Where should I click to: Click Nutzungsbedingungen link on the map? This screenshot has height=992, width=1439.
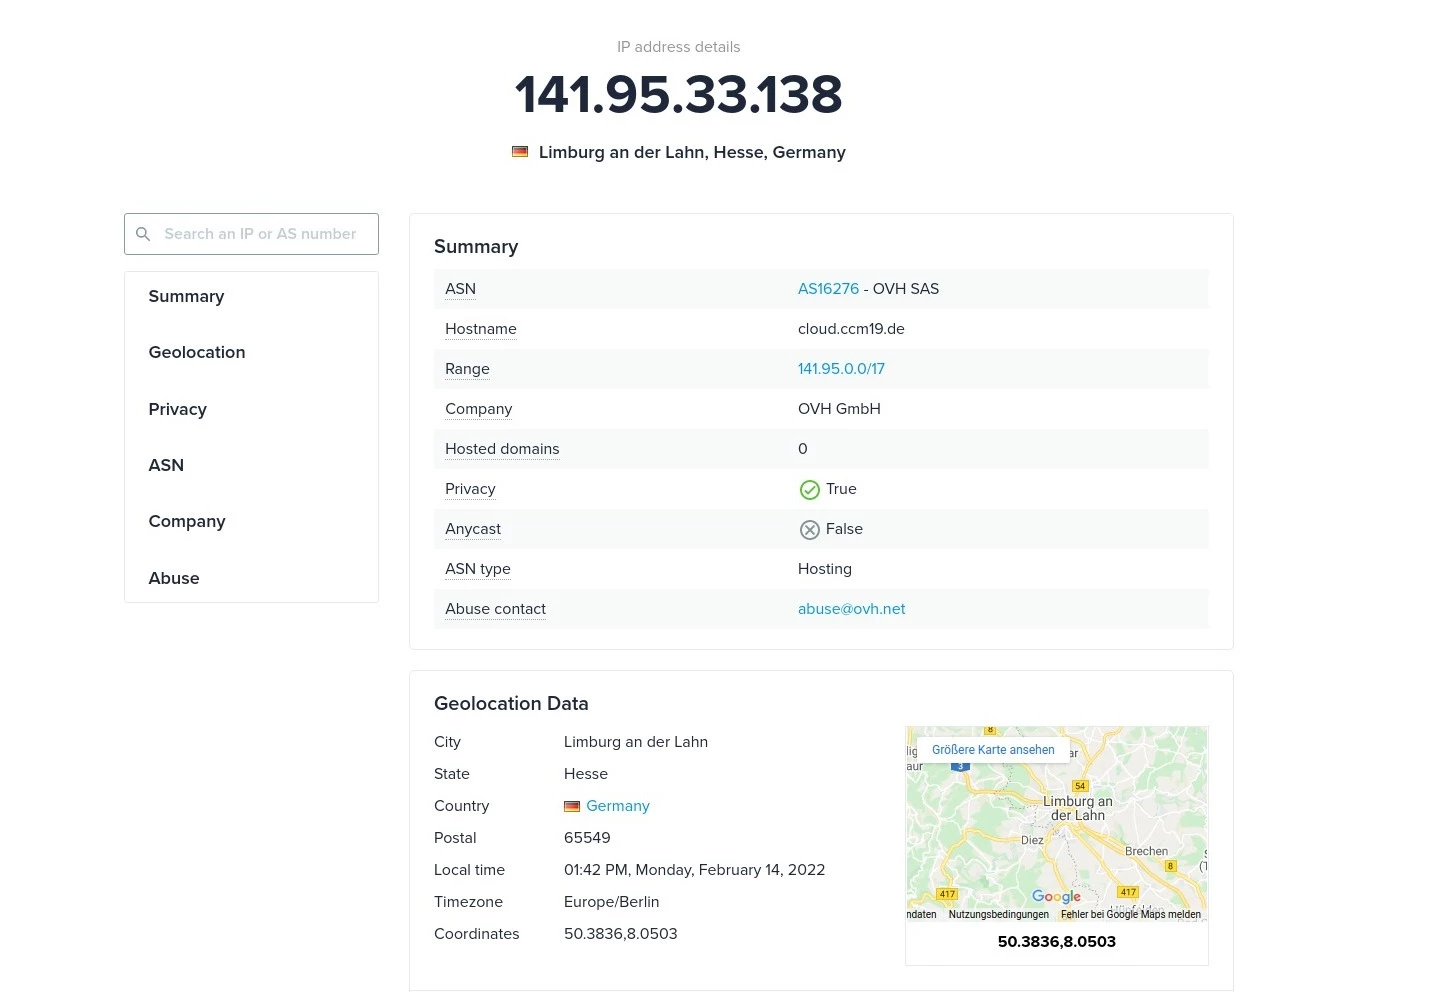tap(998, 914)
